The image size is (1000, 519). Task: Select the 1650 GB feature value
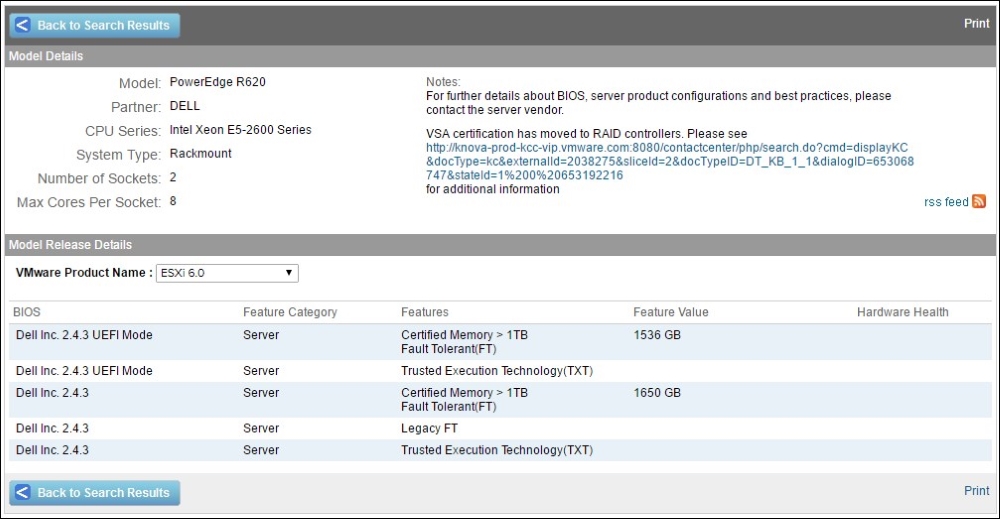(657, 393)
